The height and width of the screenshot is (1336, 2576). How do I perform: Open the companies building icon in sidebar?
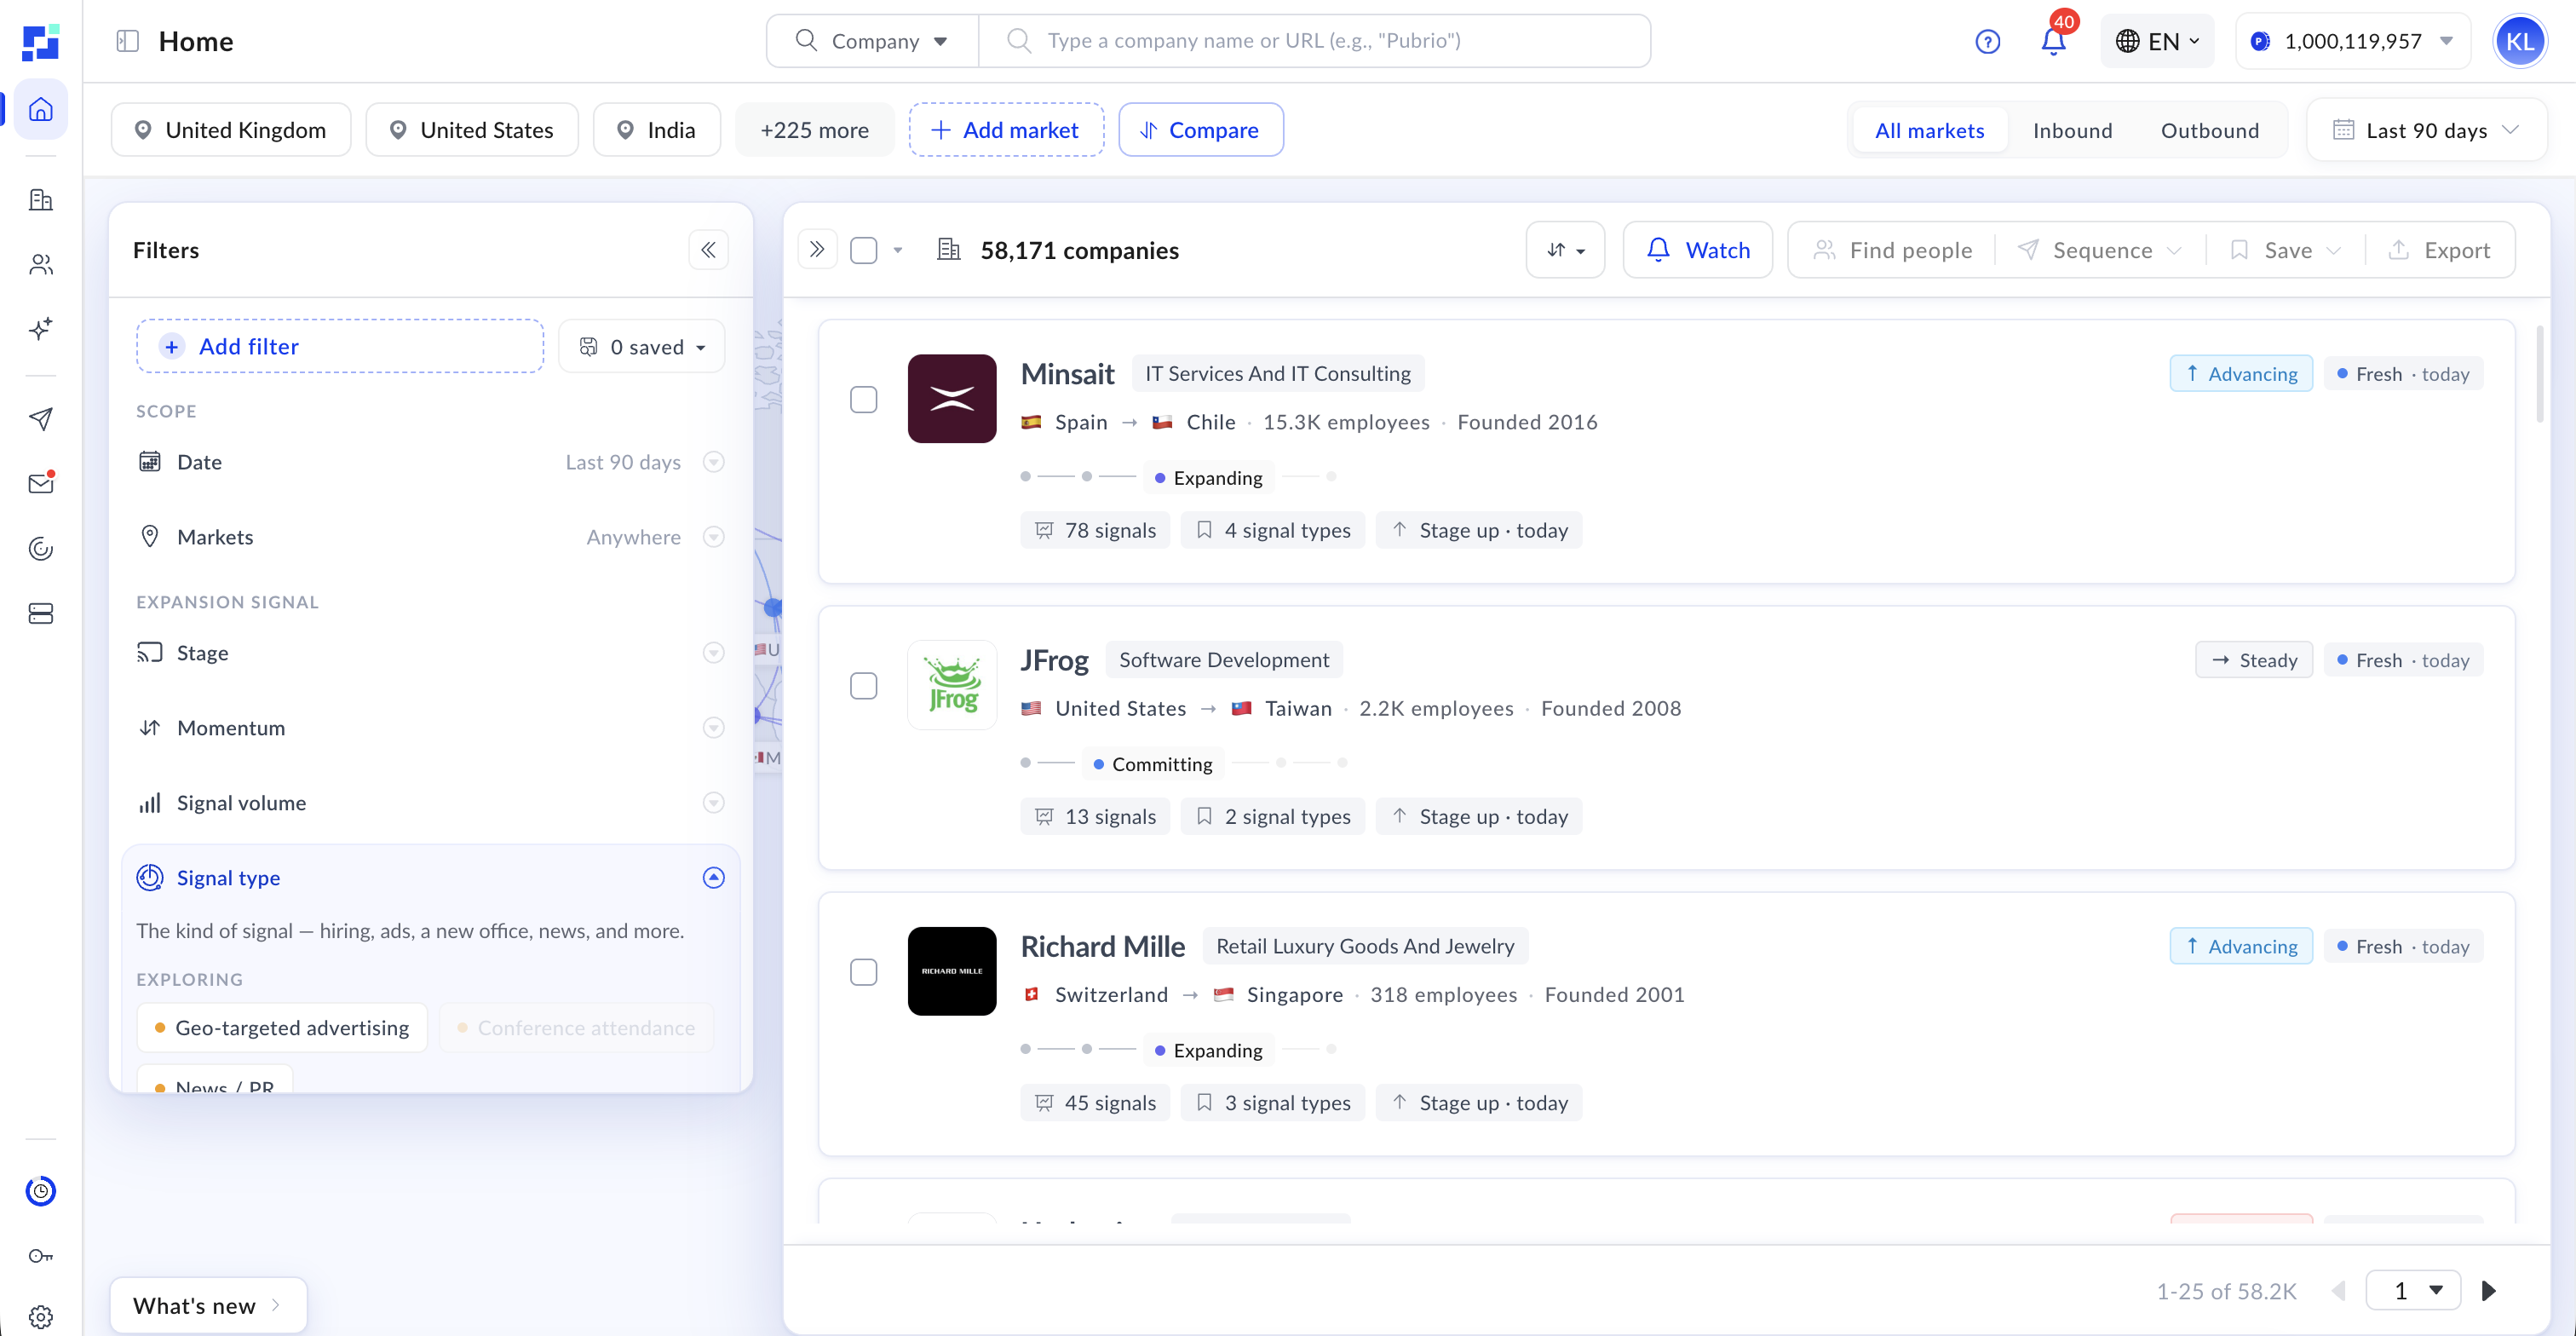[41, 200]
